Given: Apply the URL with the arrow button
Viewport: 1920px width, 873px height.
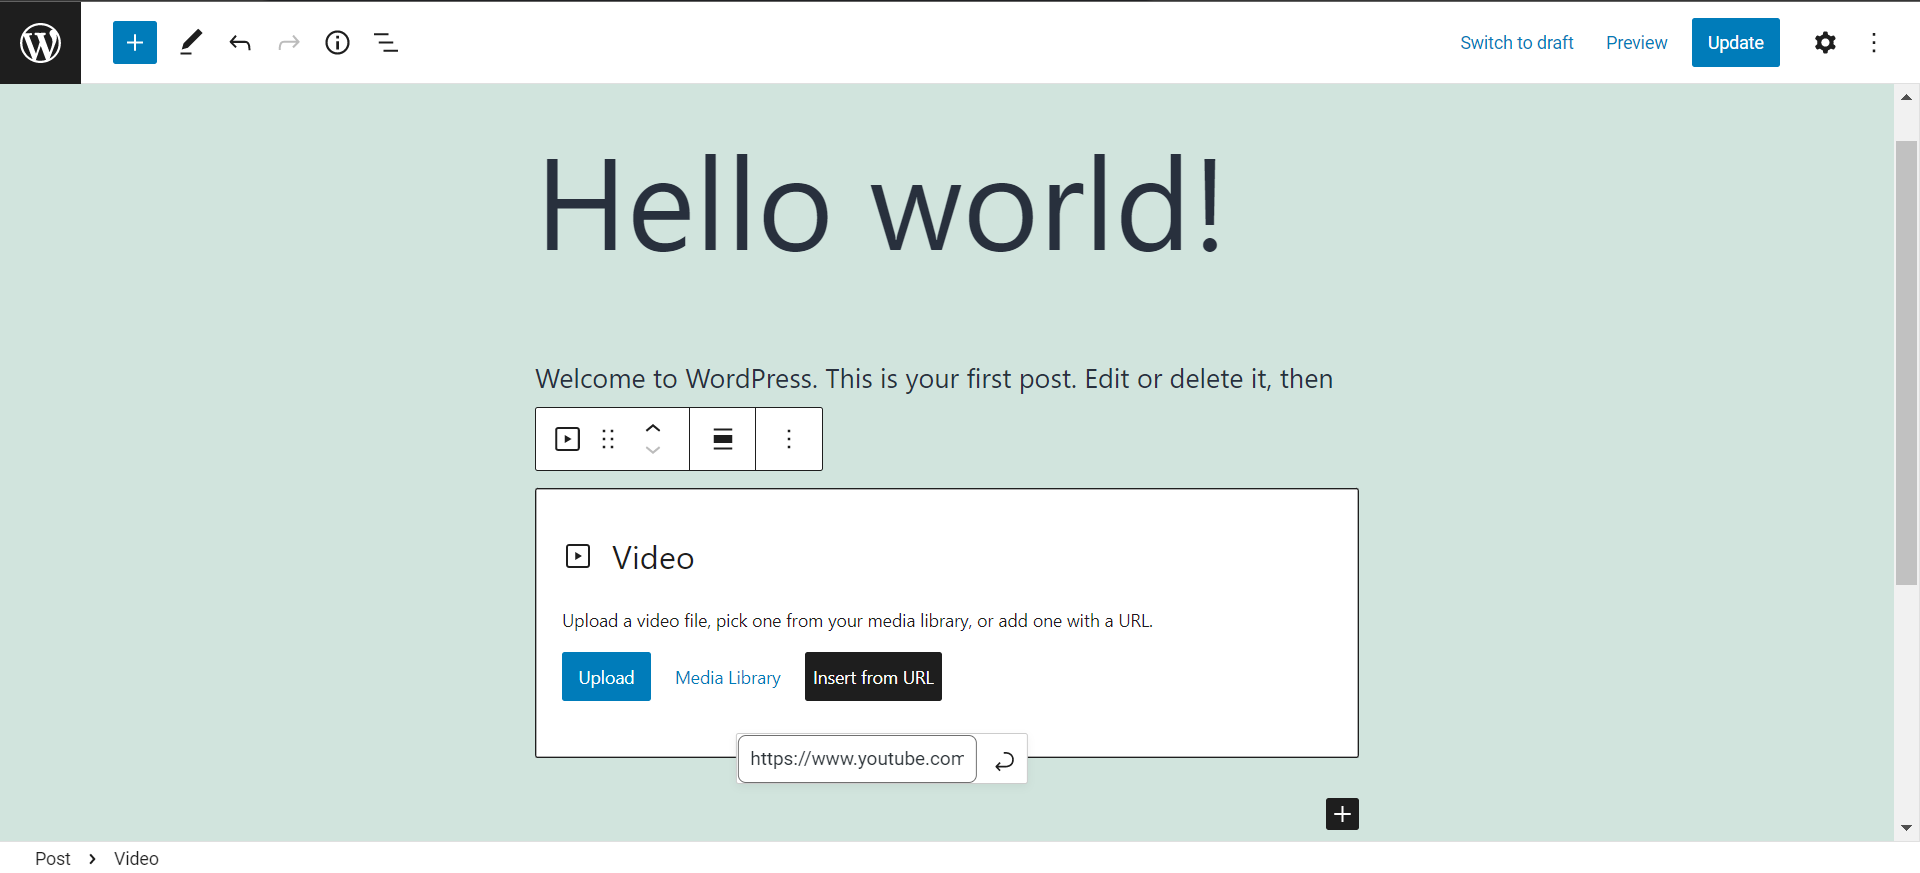Looking at the screenshot, I should [x=1004, y=761].
